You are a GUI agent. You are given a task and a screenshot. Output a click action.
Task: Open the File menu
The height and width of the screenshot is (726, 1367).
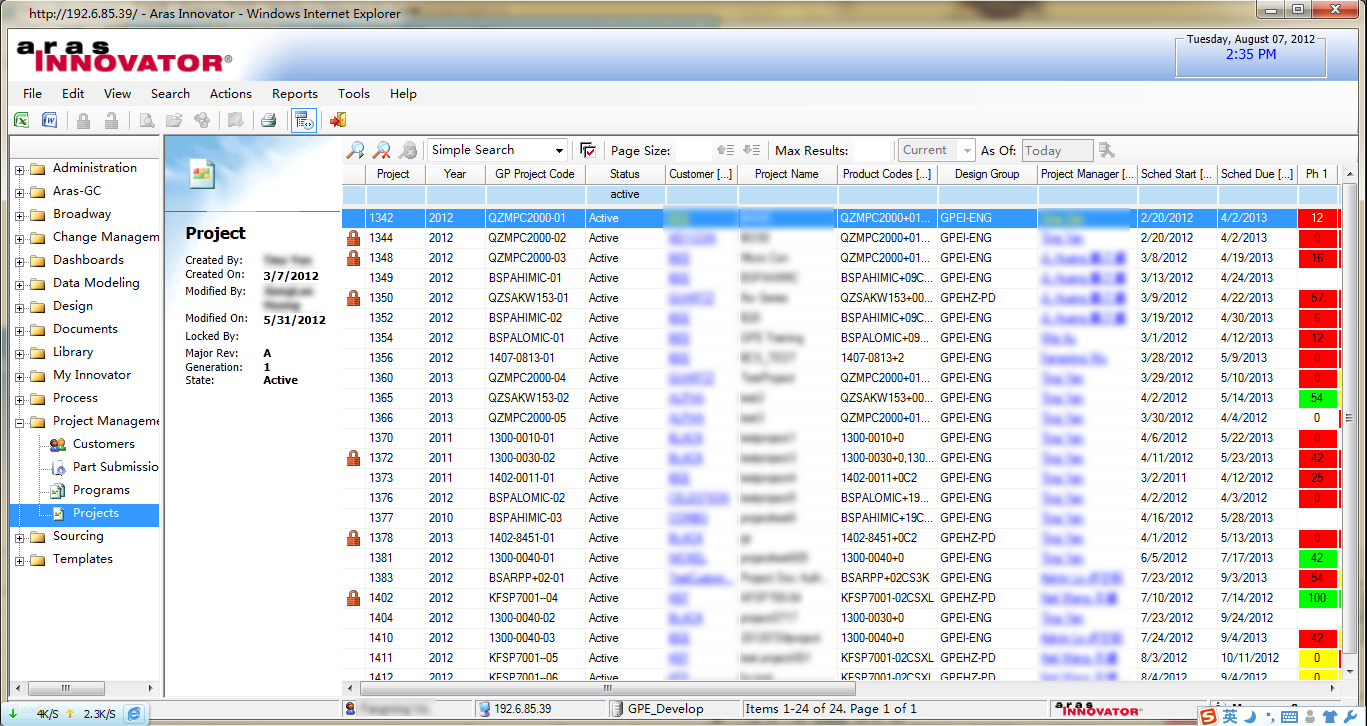tap(32, 93)
